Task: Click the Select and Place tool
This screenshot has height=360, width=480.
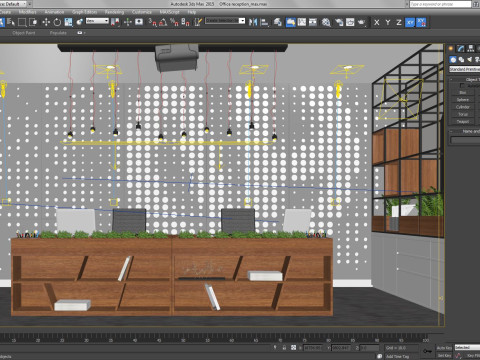Action: 80,22
